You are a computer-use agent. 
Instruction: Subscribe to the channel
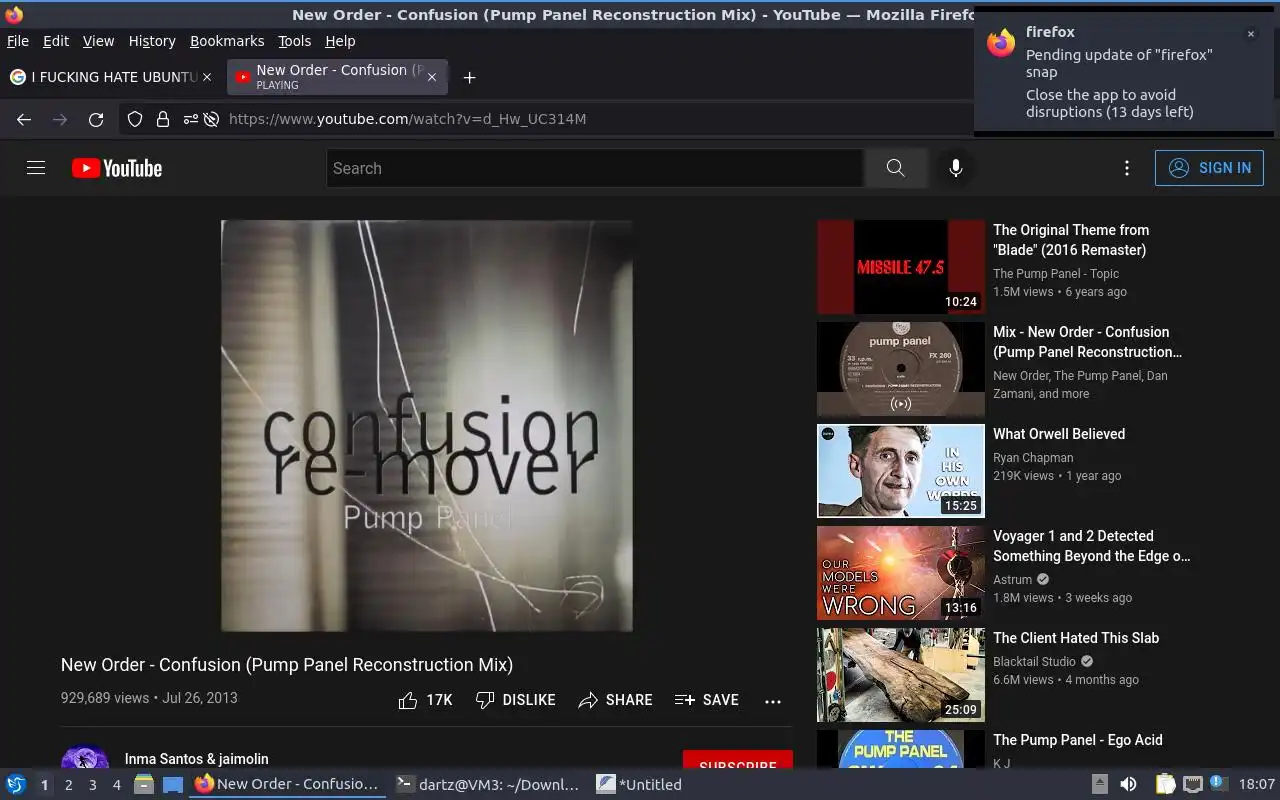point(738,762)
